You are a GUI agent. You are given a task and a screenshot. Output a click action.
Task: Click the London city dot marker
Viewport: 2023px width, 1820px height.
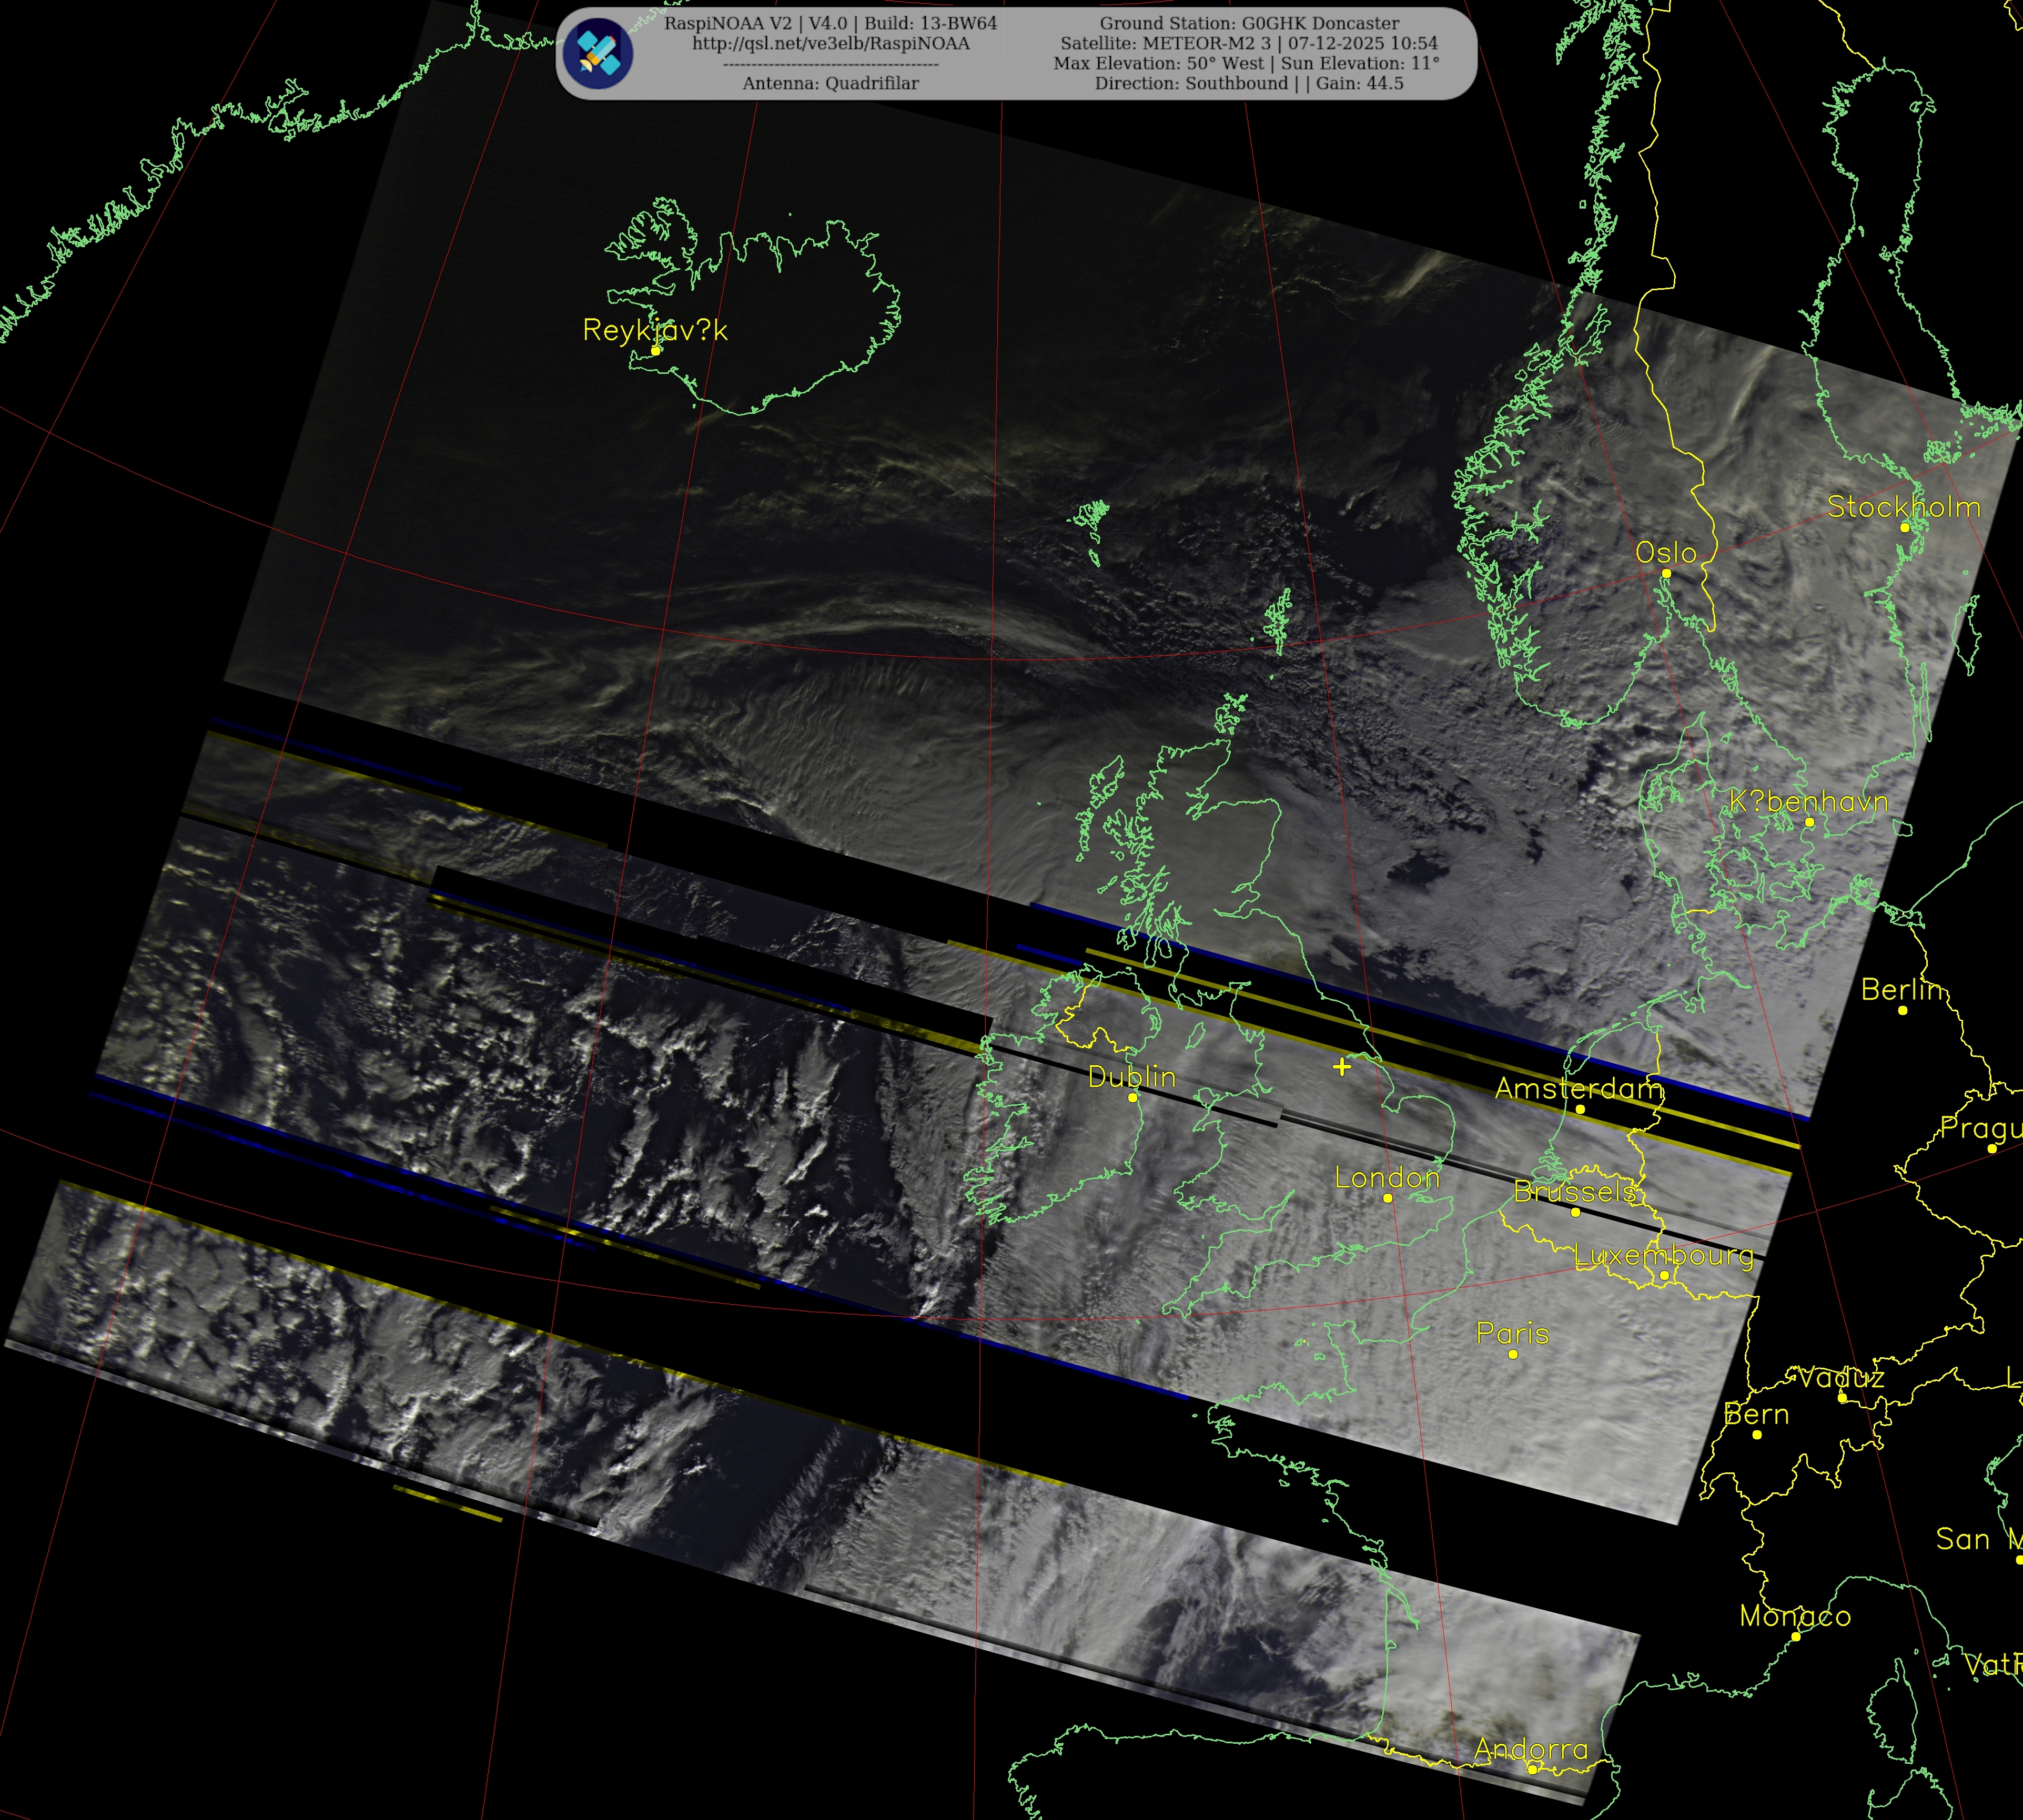1387,1198
